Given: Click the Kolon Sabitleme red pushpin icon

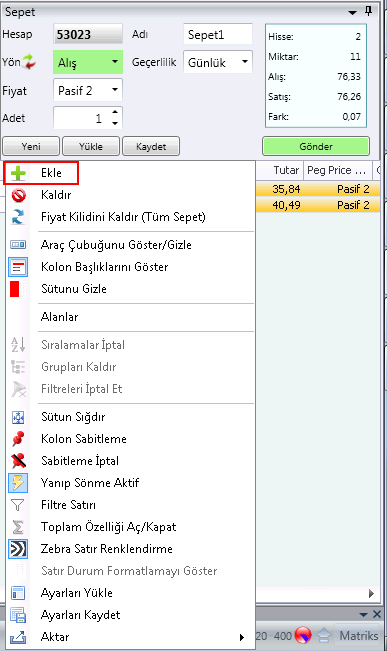Looking at the screenshot, I should coord(18,439).
